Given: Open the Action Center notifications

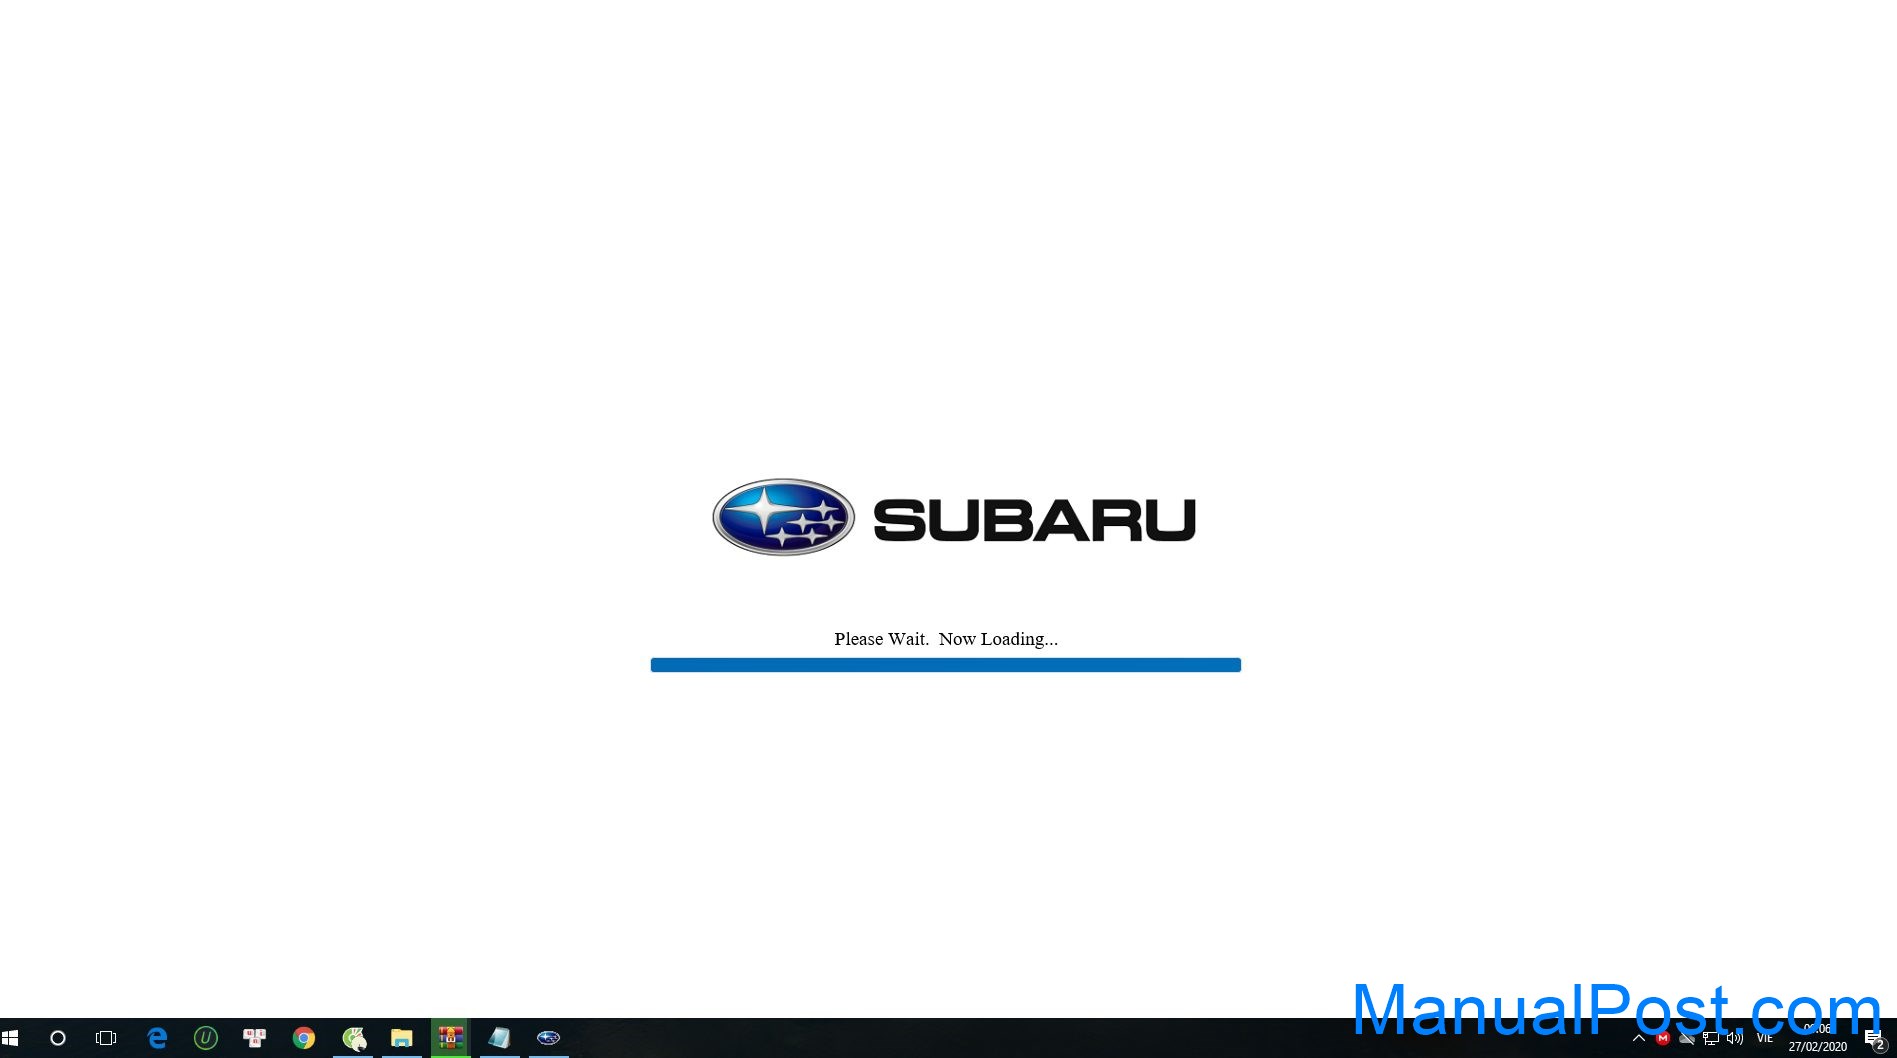Looking at the screenshot, I should pos(1875,1038).
